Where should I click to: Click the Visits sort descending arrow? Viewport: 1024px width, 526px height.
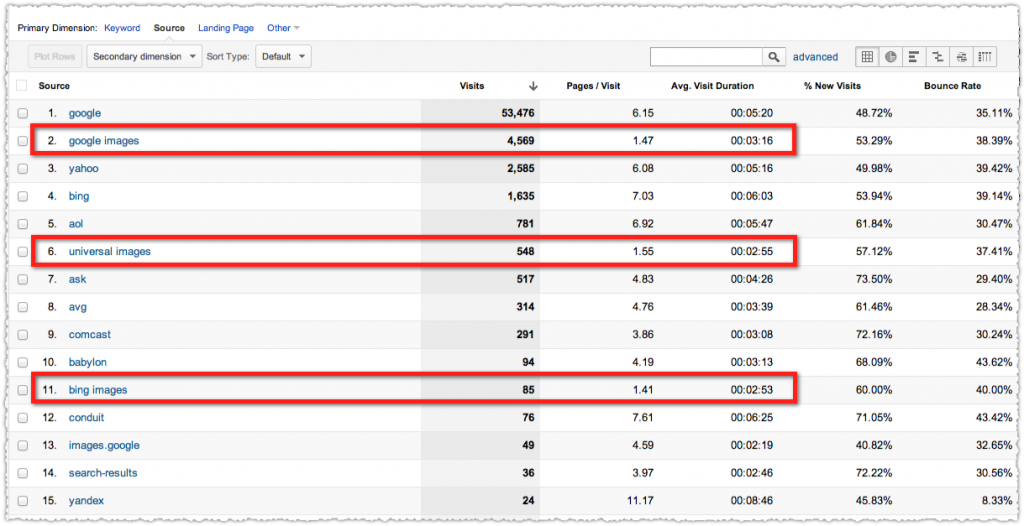pyautogui.click(x=533, y=86)
